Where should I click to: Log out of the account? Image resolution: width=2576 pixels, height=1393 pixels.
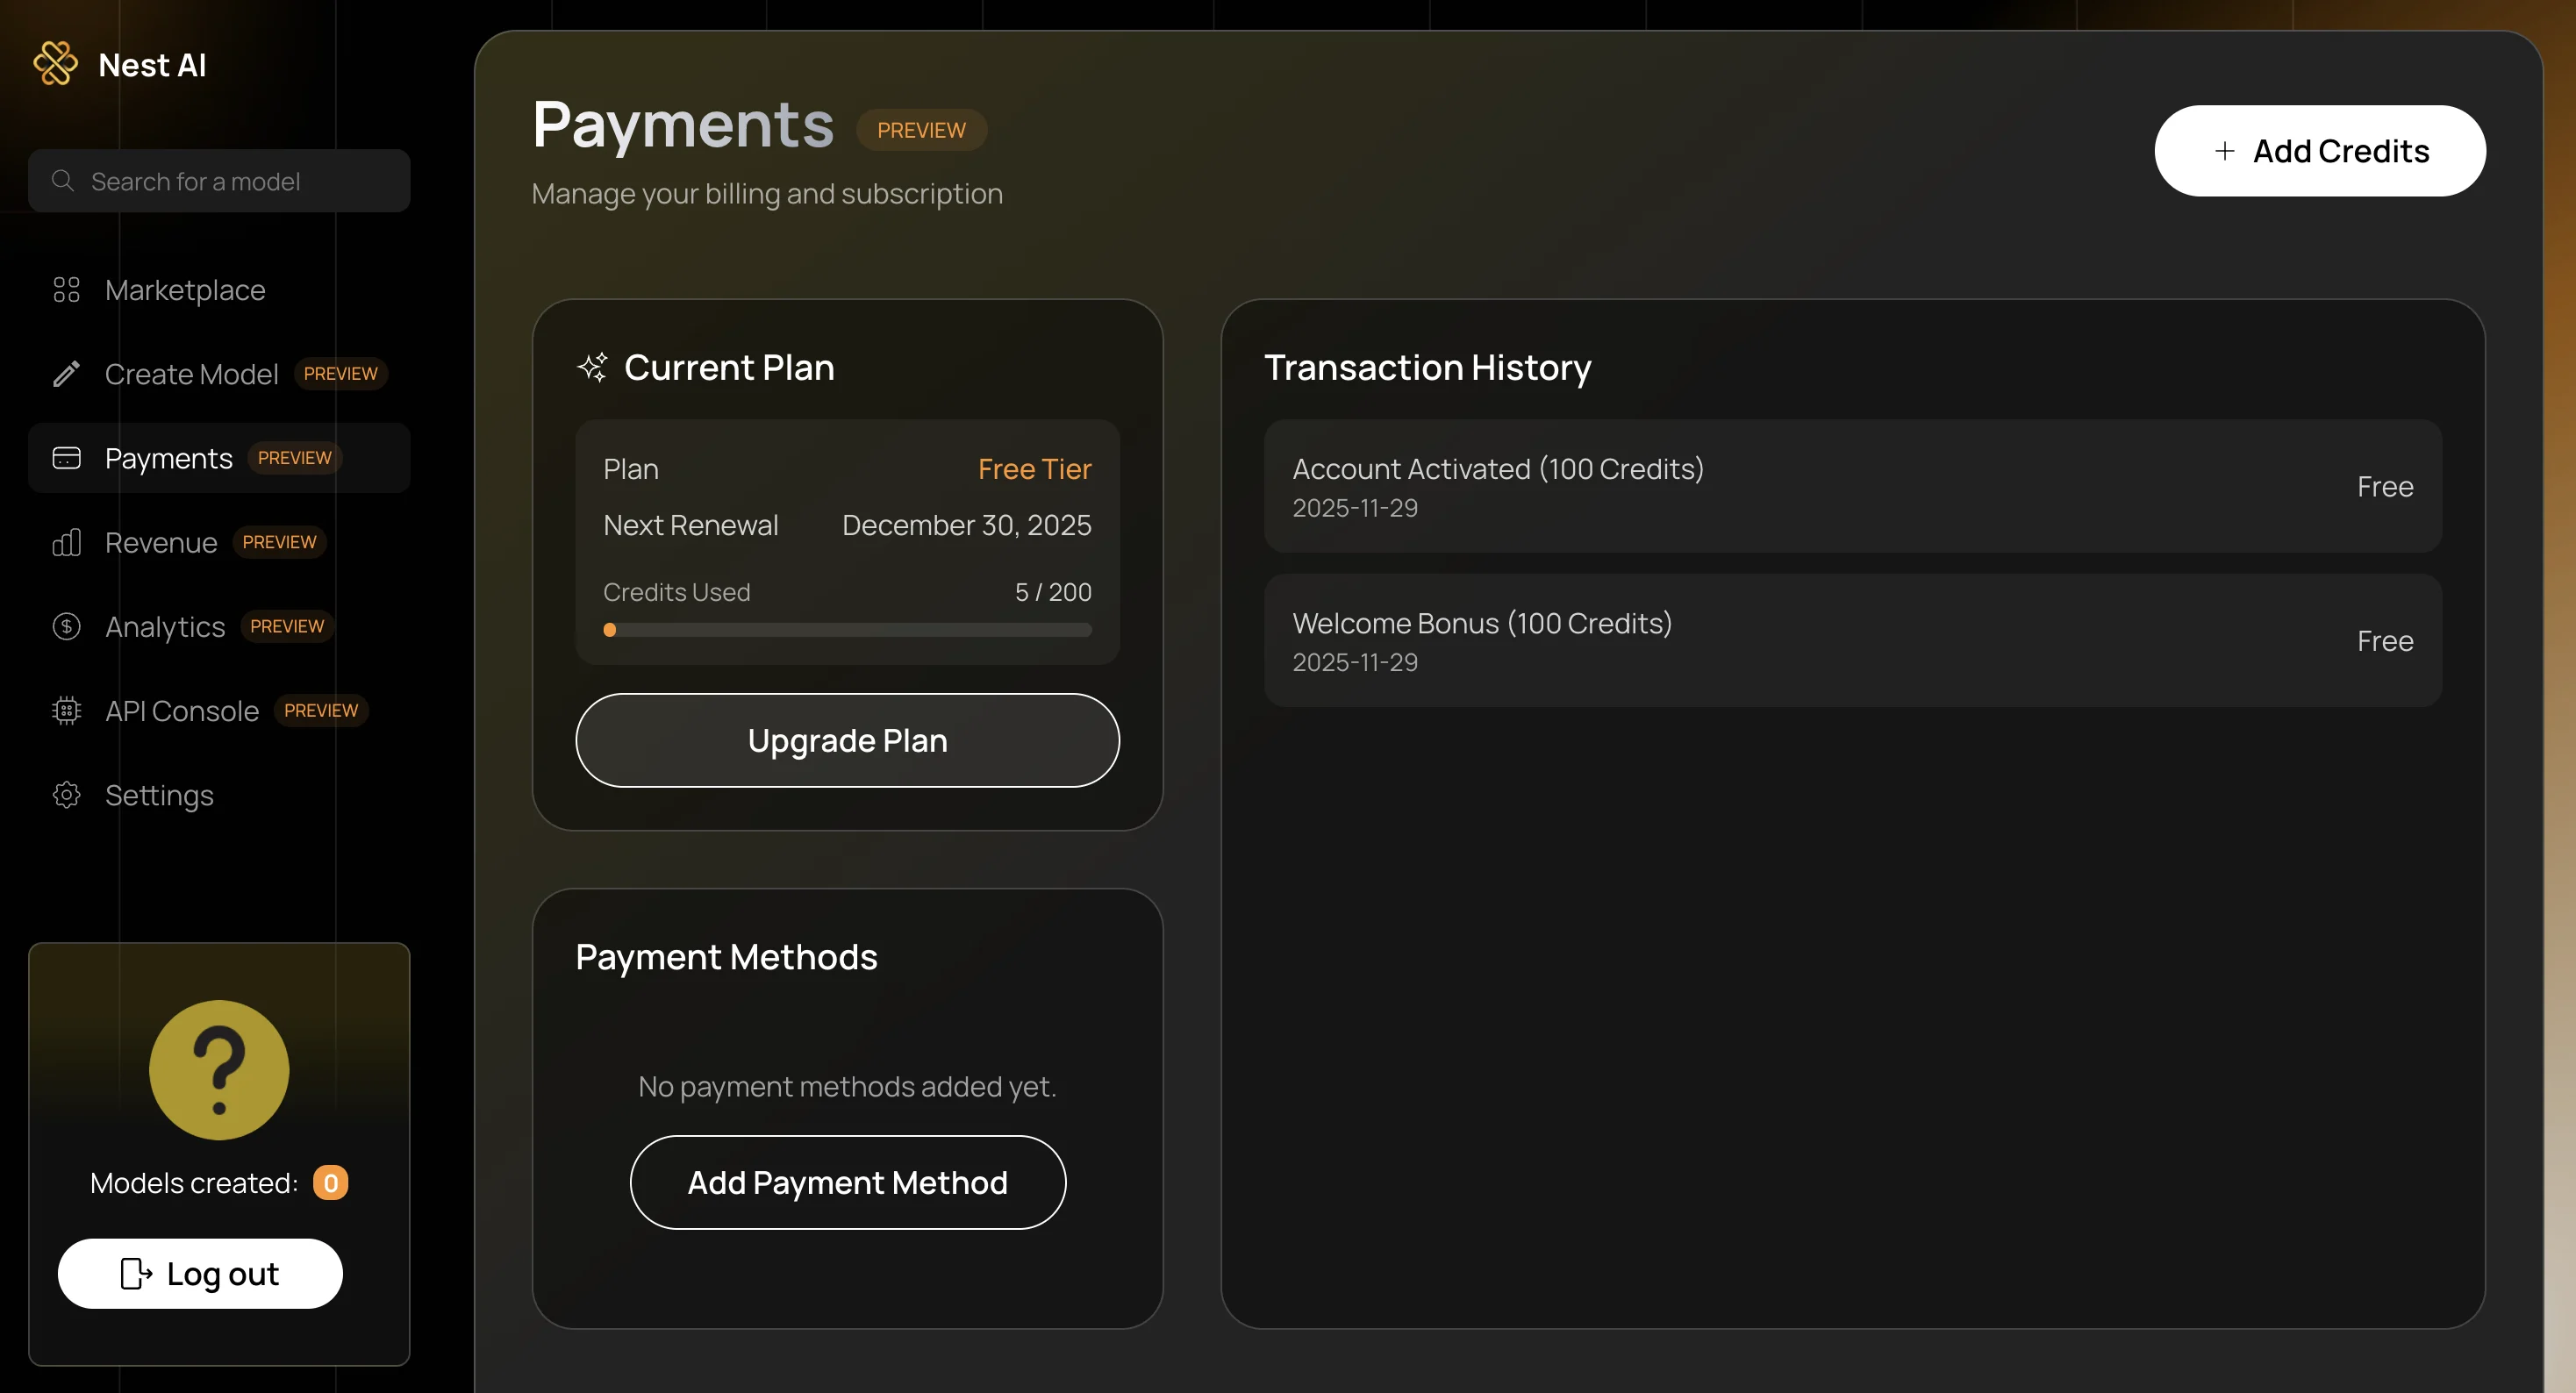[x=200, y=1273]
